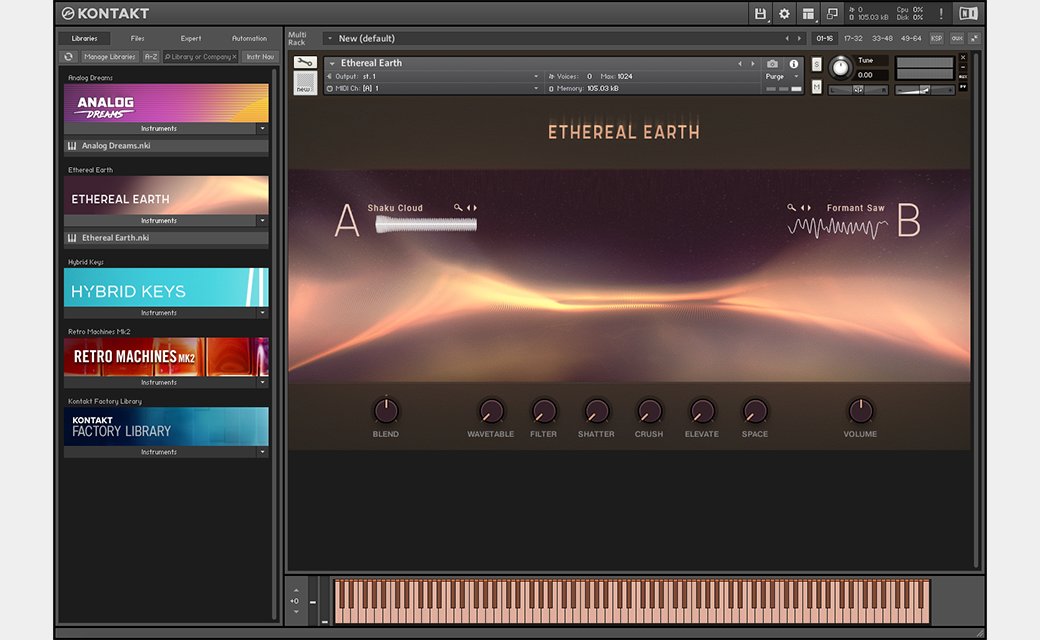Load the previous multi preset arrow
Image resolution: width=1040 pixels, height=640 pixels.
[x=787, y=38]
